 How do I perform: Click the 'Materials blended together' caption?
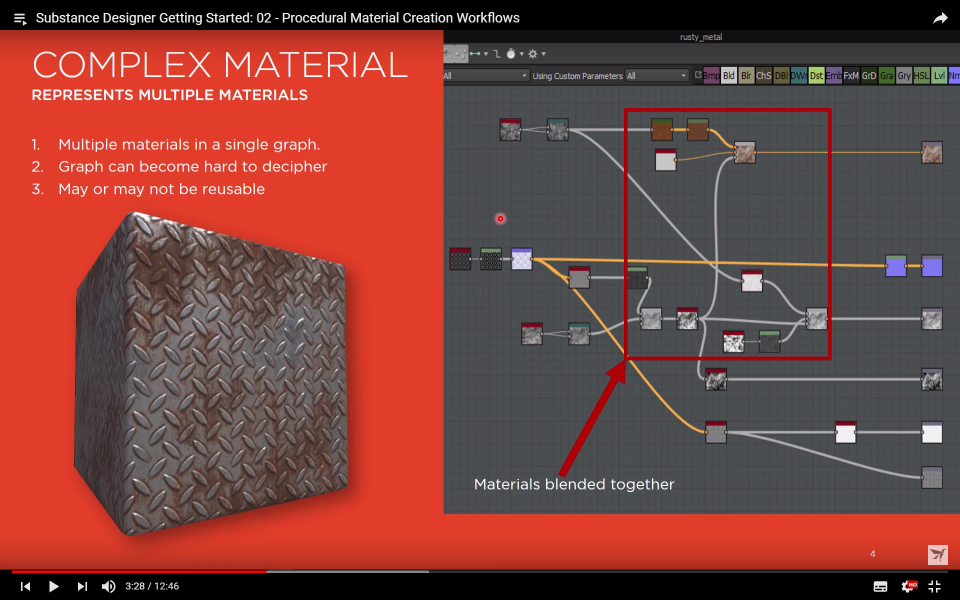(x=574, y=484)
